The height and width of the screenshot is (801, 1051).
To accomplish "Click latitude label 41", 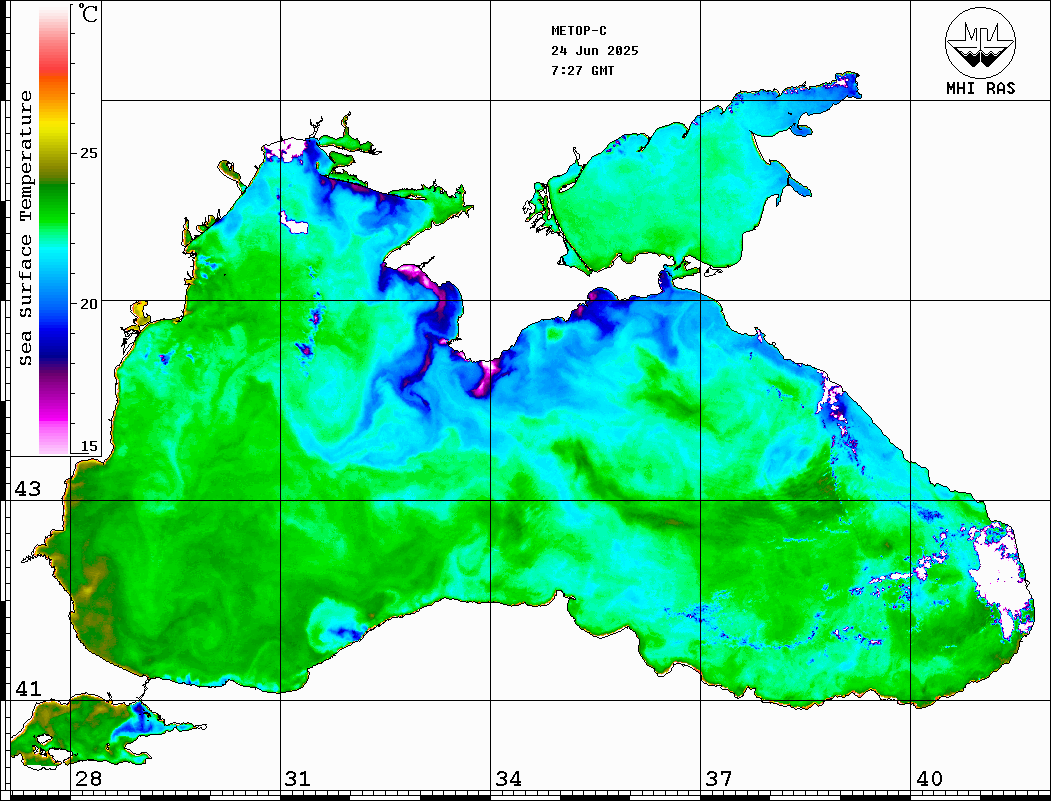I will click(x=28, y=688).
